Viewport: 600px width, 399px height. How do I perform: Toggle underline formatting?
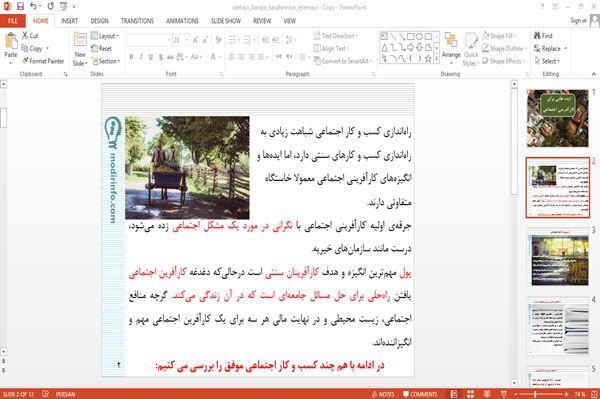pyautogui.click(x=151, y=57)
